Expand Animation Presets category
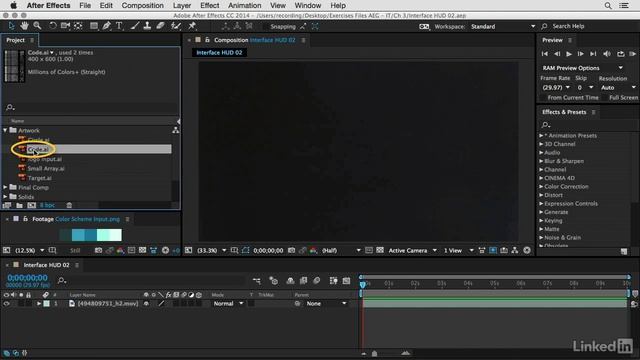 (x=541, y=136)
